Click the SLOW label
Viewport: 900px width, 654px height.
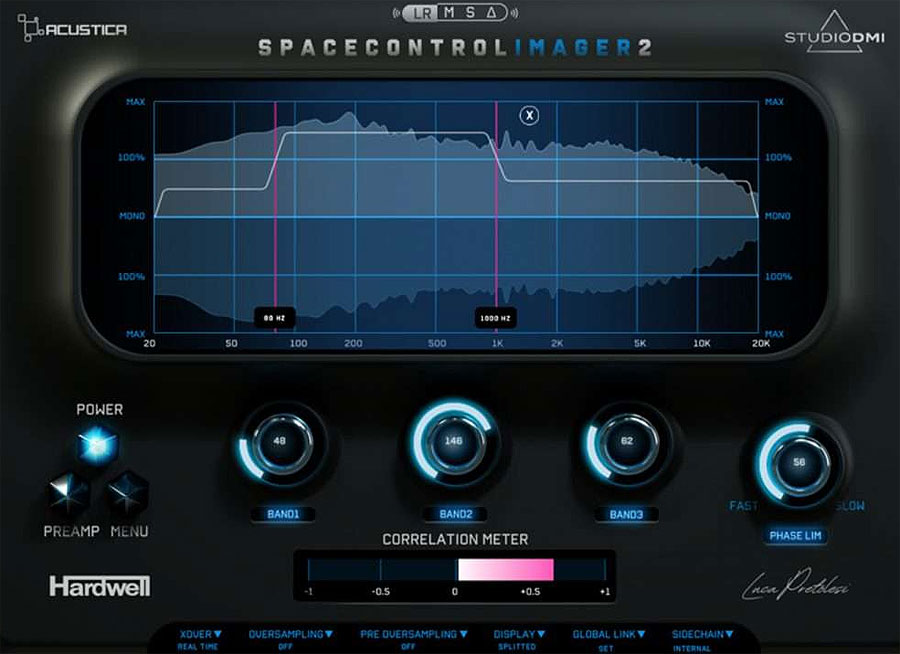851,506
